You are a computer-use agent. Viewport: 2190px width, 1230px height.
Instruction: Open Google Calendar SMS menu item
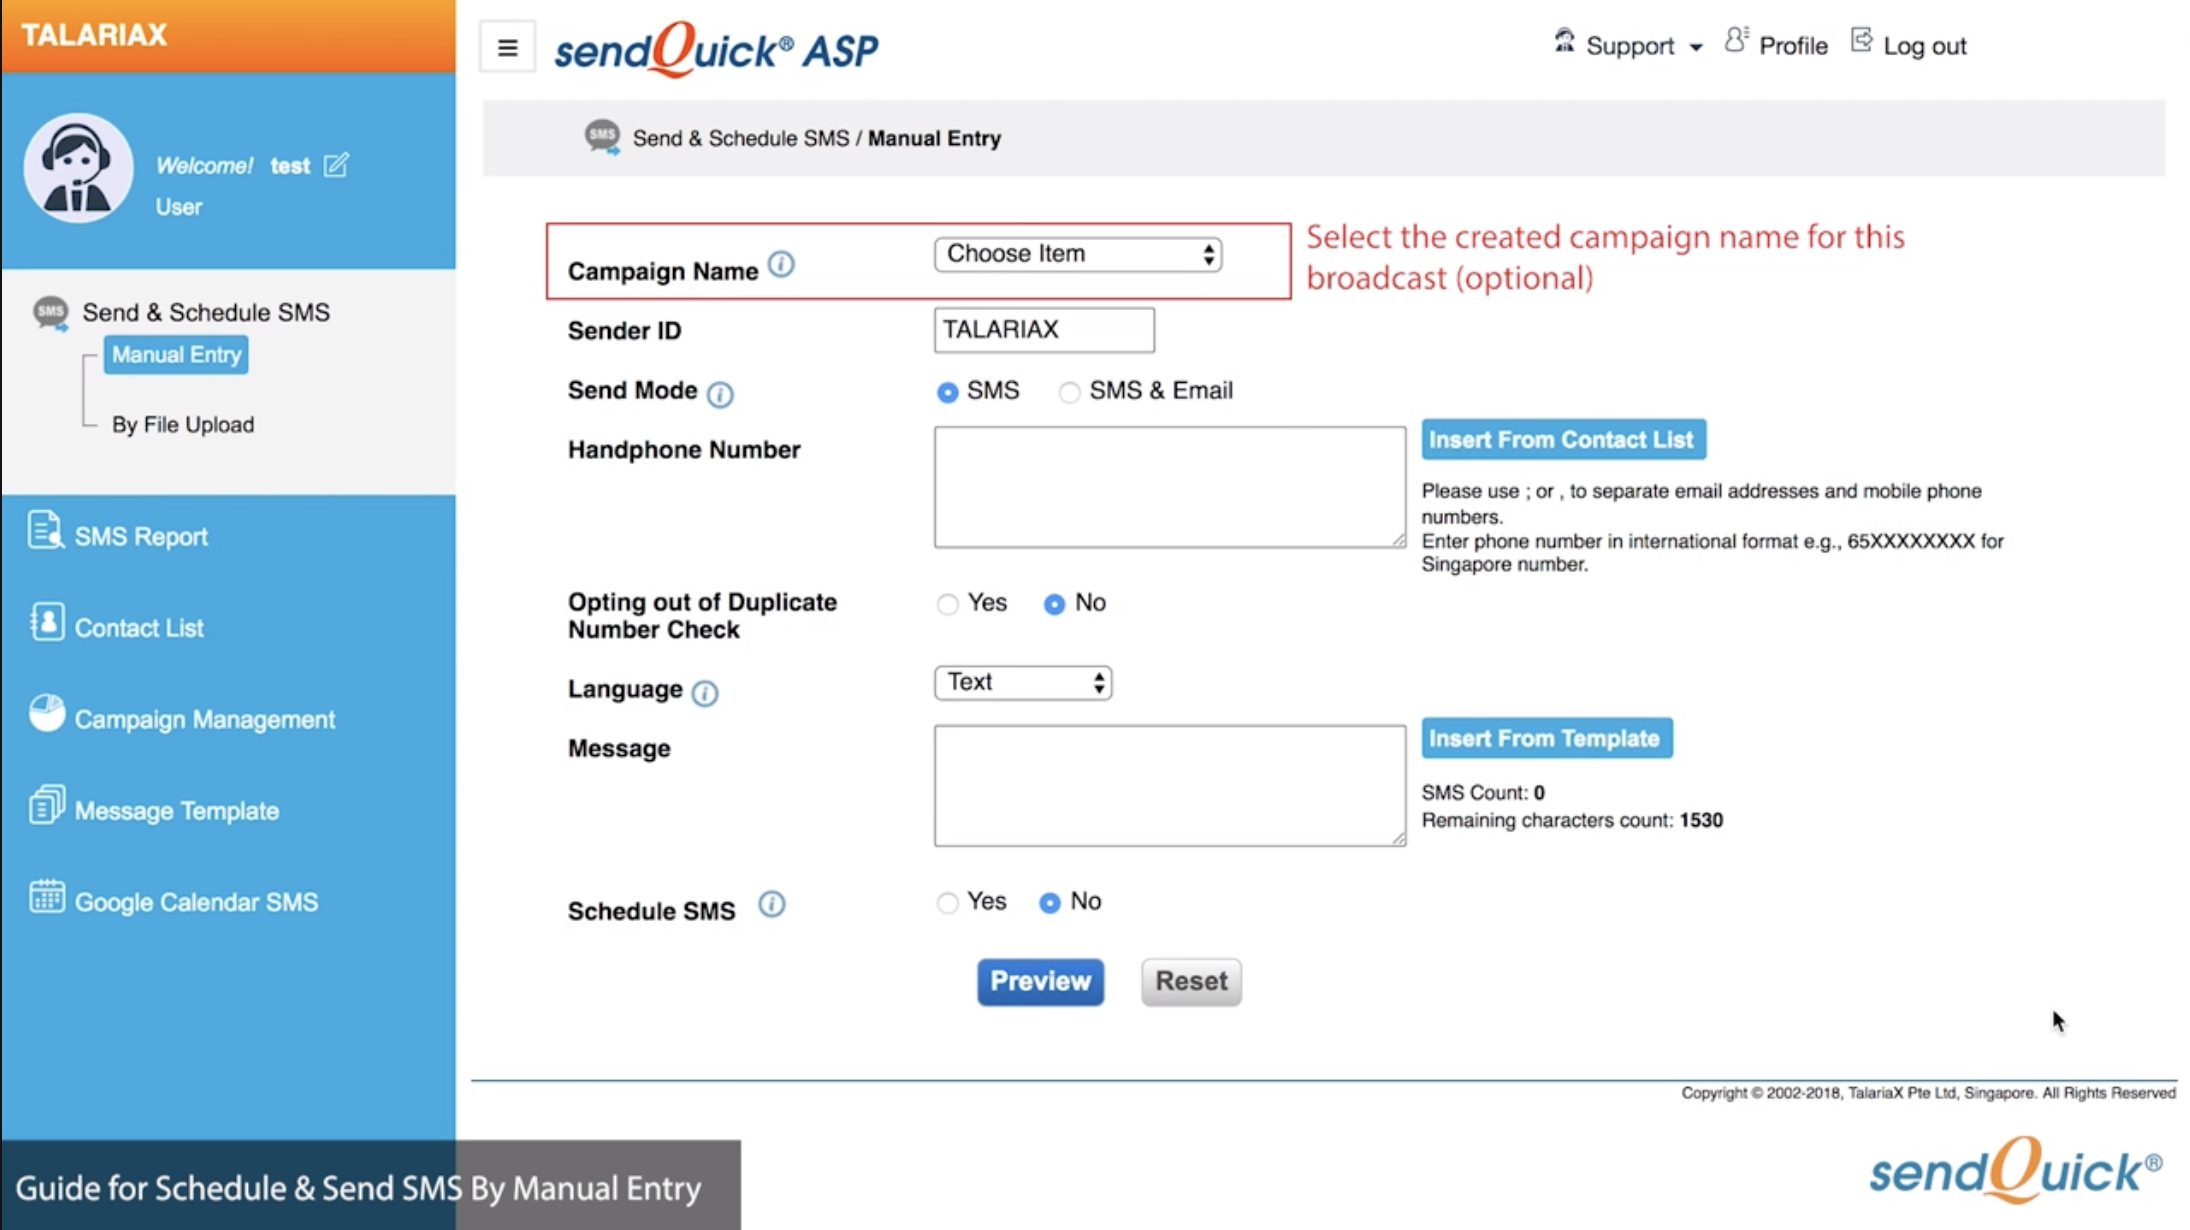(196, 902)
